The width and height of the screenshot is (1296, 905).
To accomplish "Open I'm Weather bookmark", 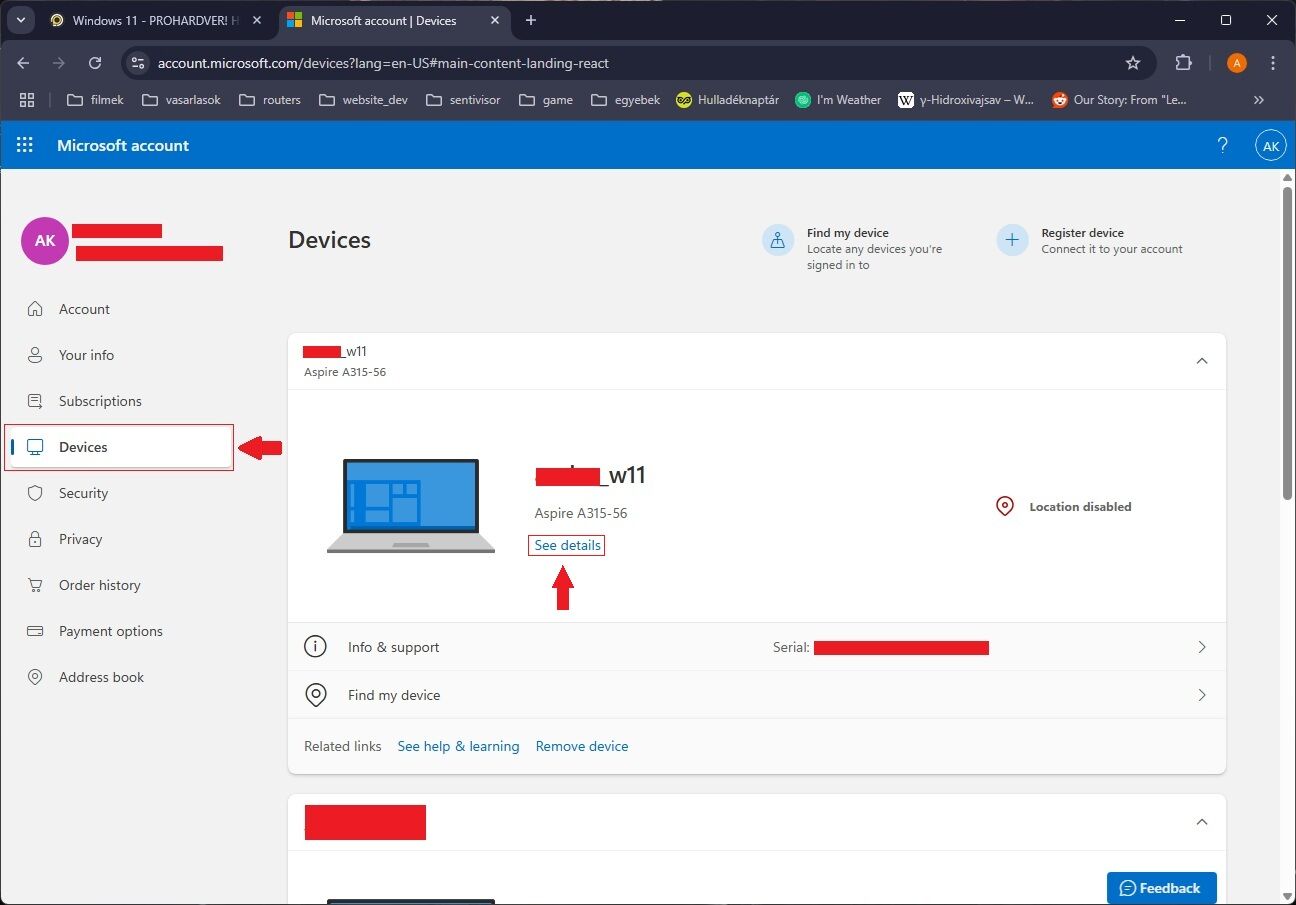I will (838, 100).
